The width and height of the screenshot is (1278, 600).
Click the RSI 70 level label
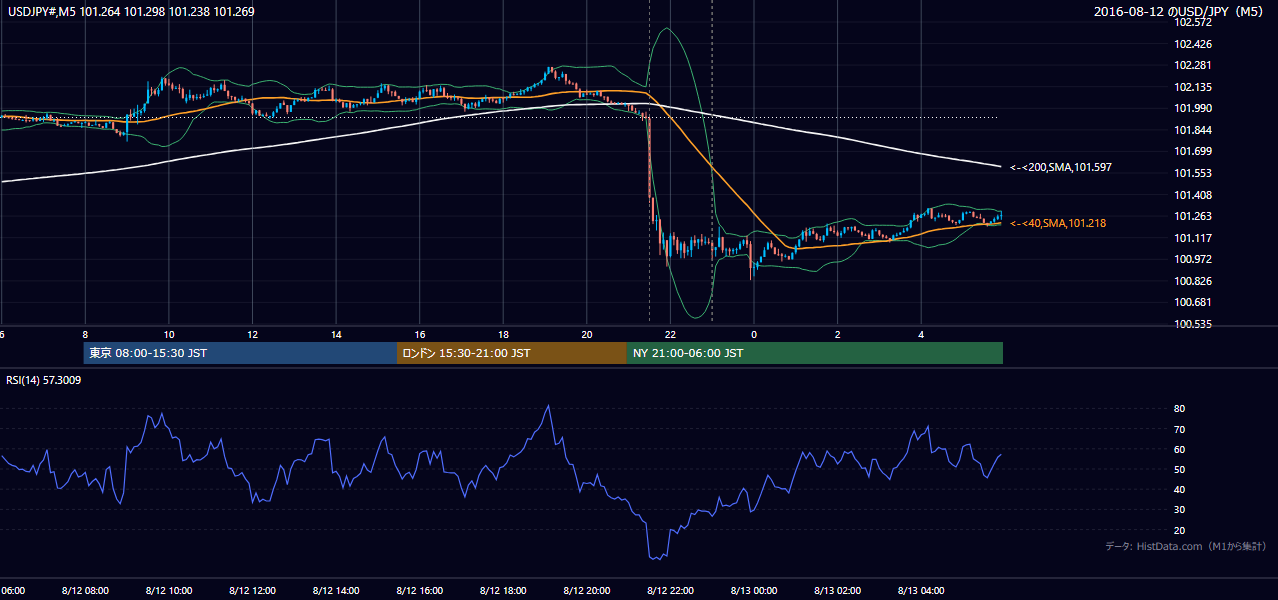pos(1180,429)
